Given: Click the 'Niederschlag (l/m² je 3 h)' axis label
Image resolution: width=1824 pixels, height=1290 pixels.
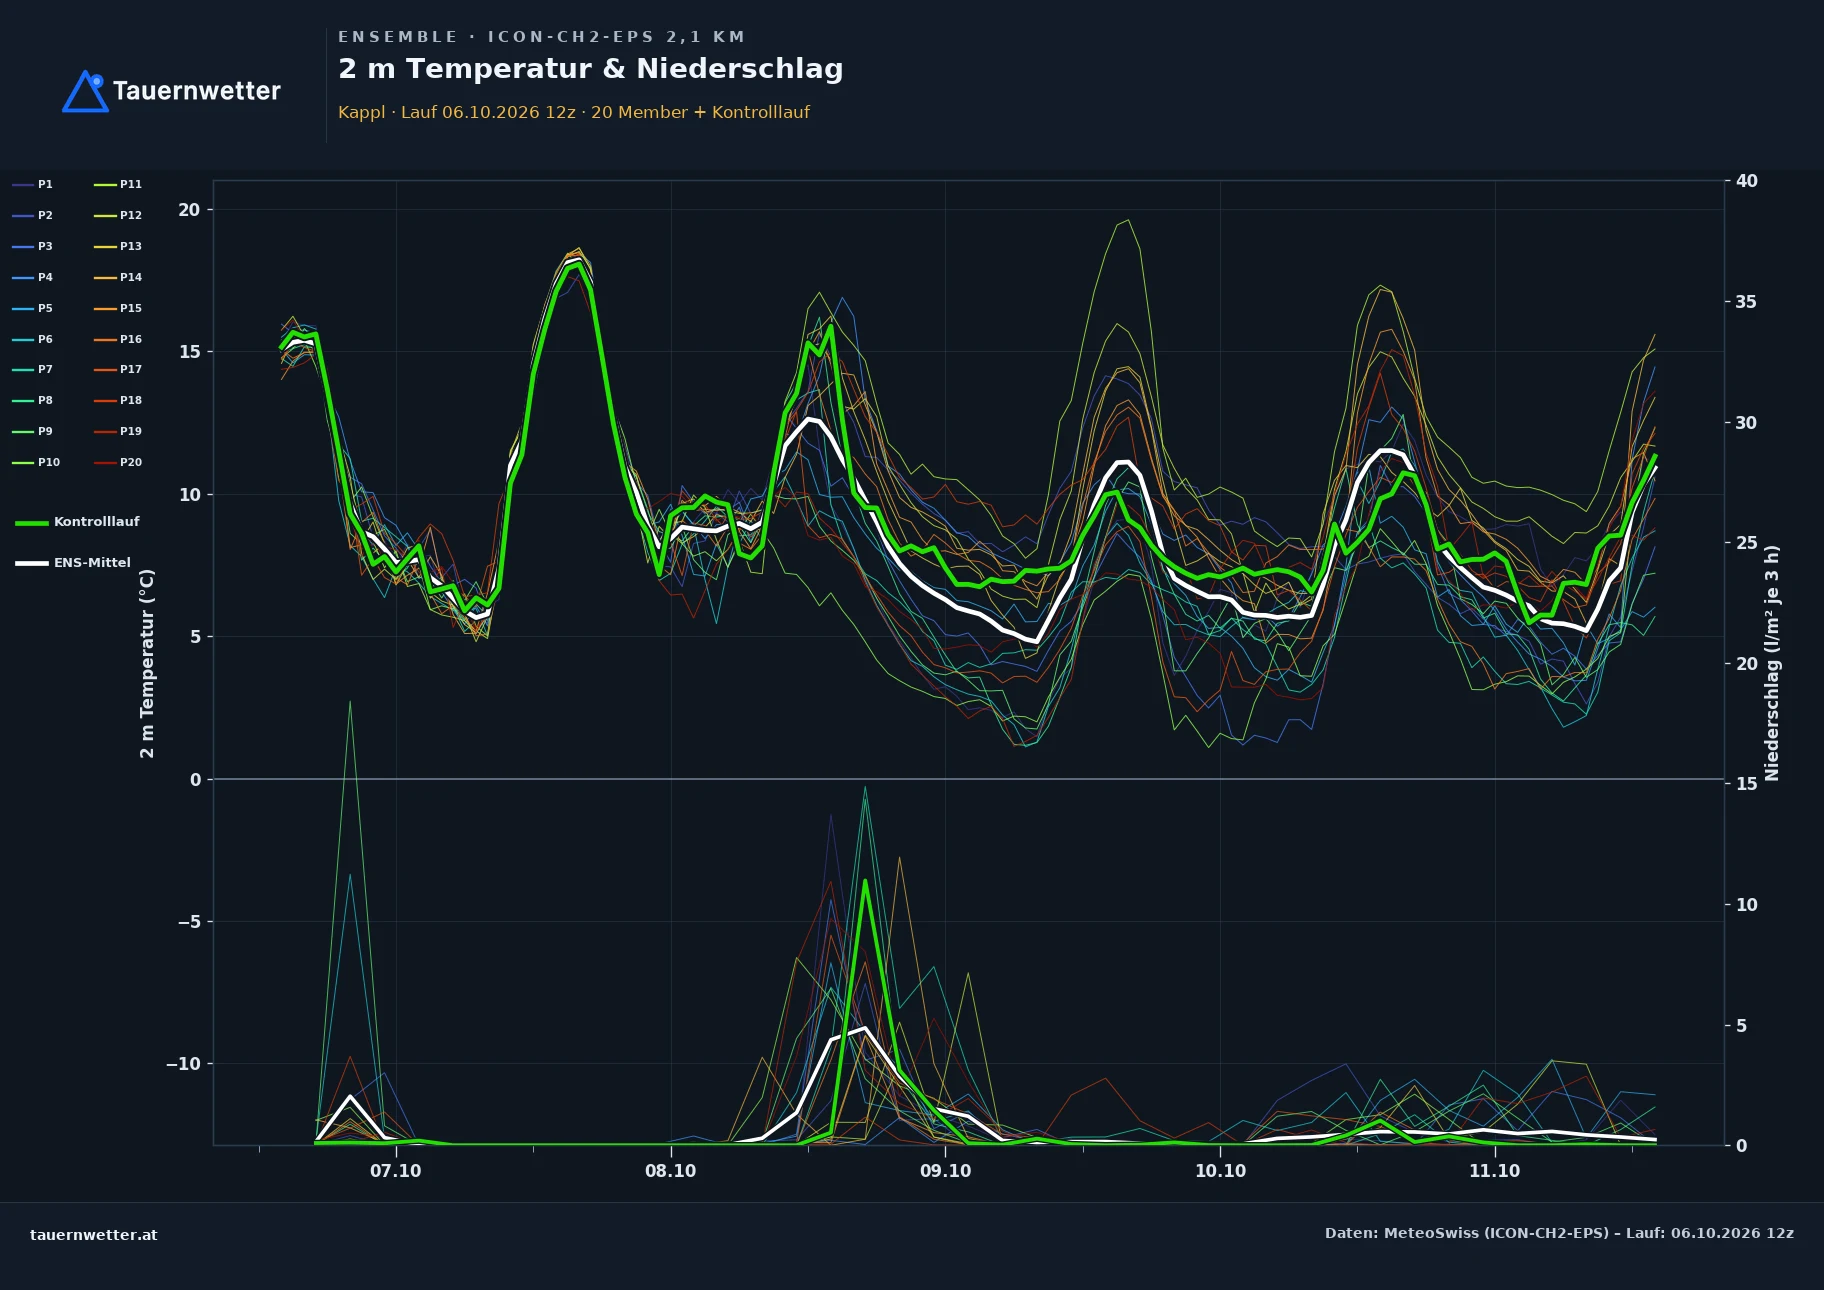Looking at the screenshot, I should tap(1772, 663).
